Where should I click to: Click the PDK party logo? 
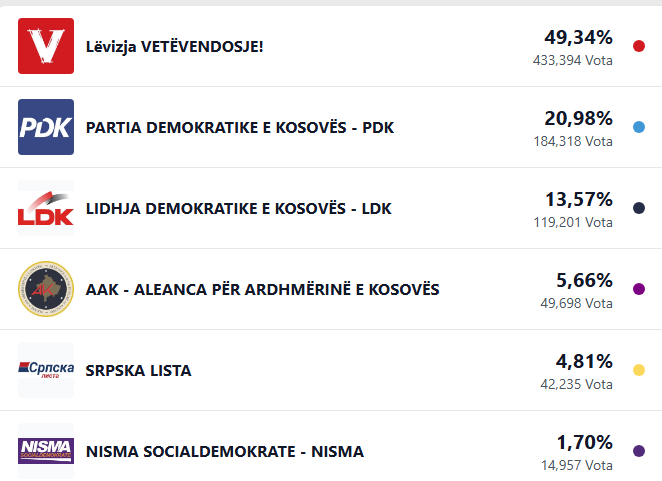46,127
